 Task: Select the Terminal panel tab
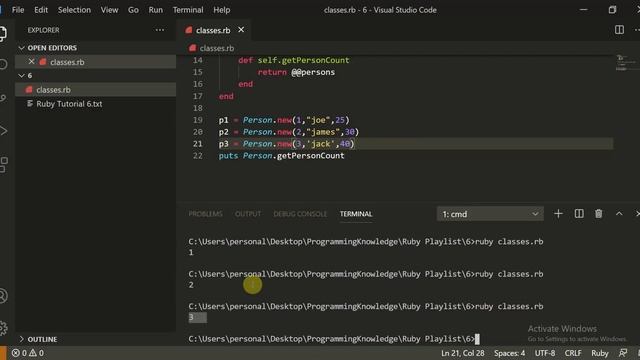pyautogui.click(x=356, y=214)
